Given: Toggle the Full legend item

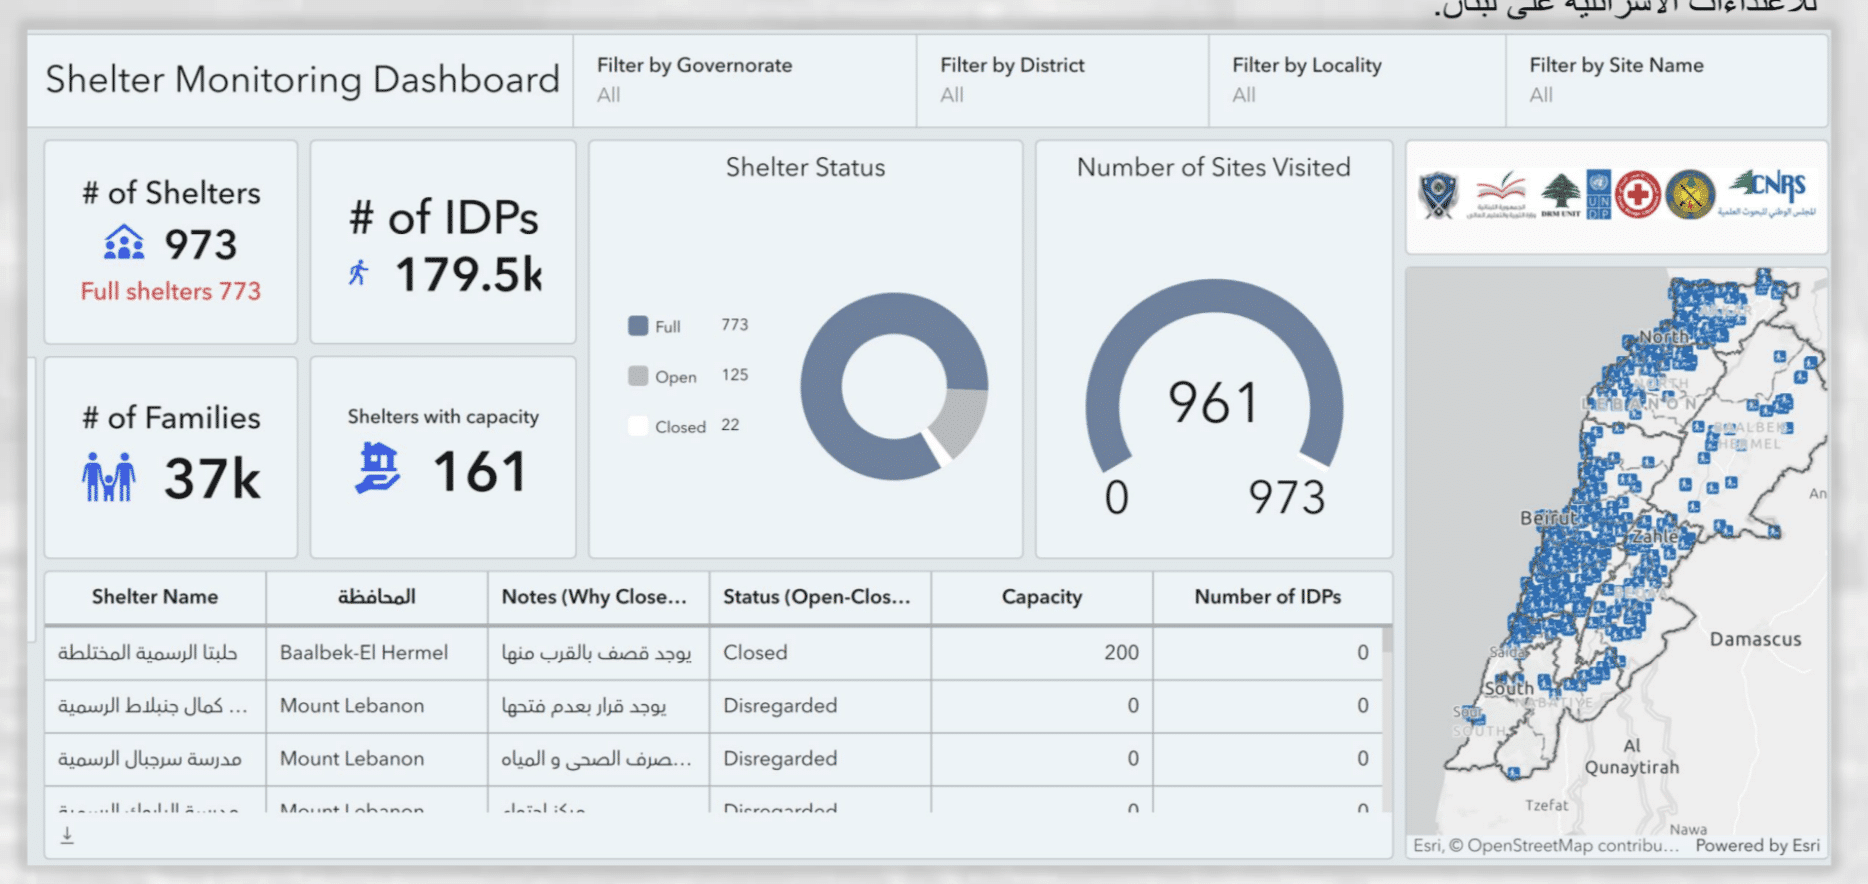Looking at the screenshot, I should point(655,326).
